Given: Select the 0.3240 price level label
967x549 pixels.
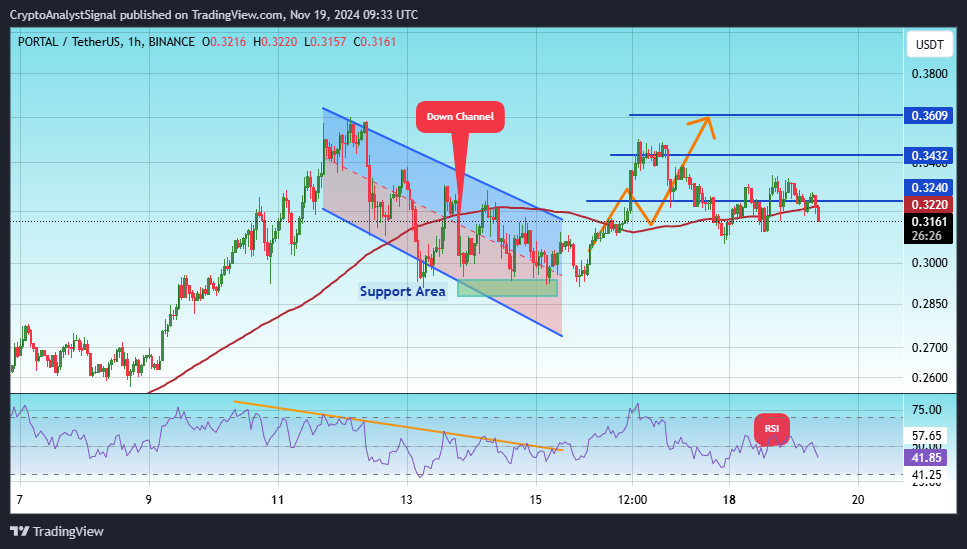Looking at the screenshot, I should point(929,188).
